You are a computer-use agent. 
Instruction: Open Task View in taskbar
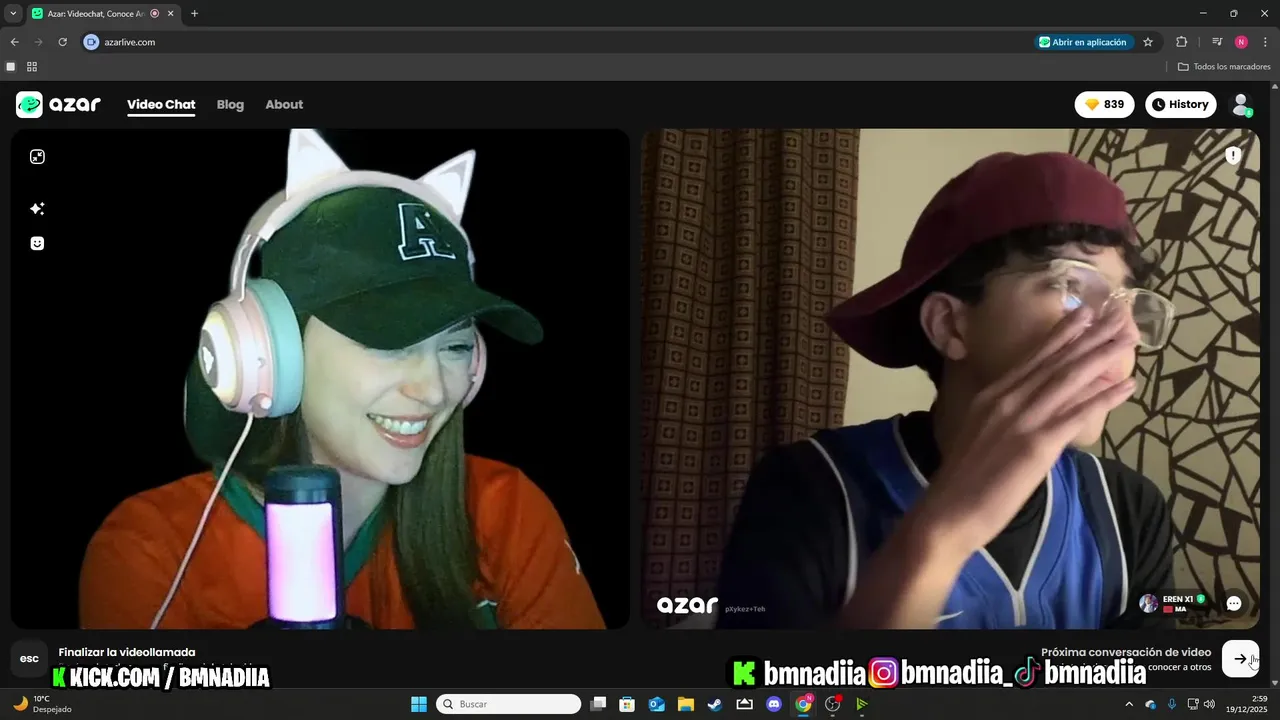pyautogui.click(x=598, y=704)
